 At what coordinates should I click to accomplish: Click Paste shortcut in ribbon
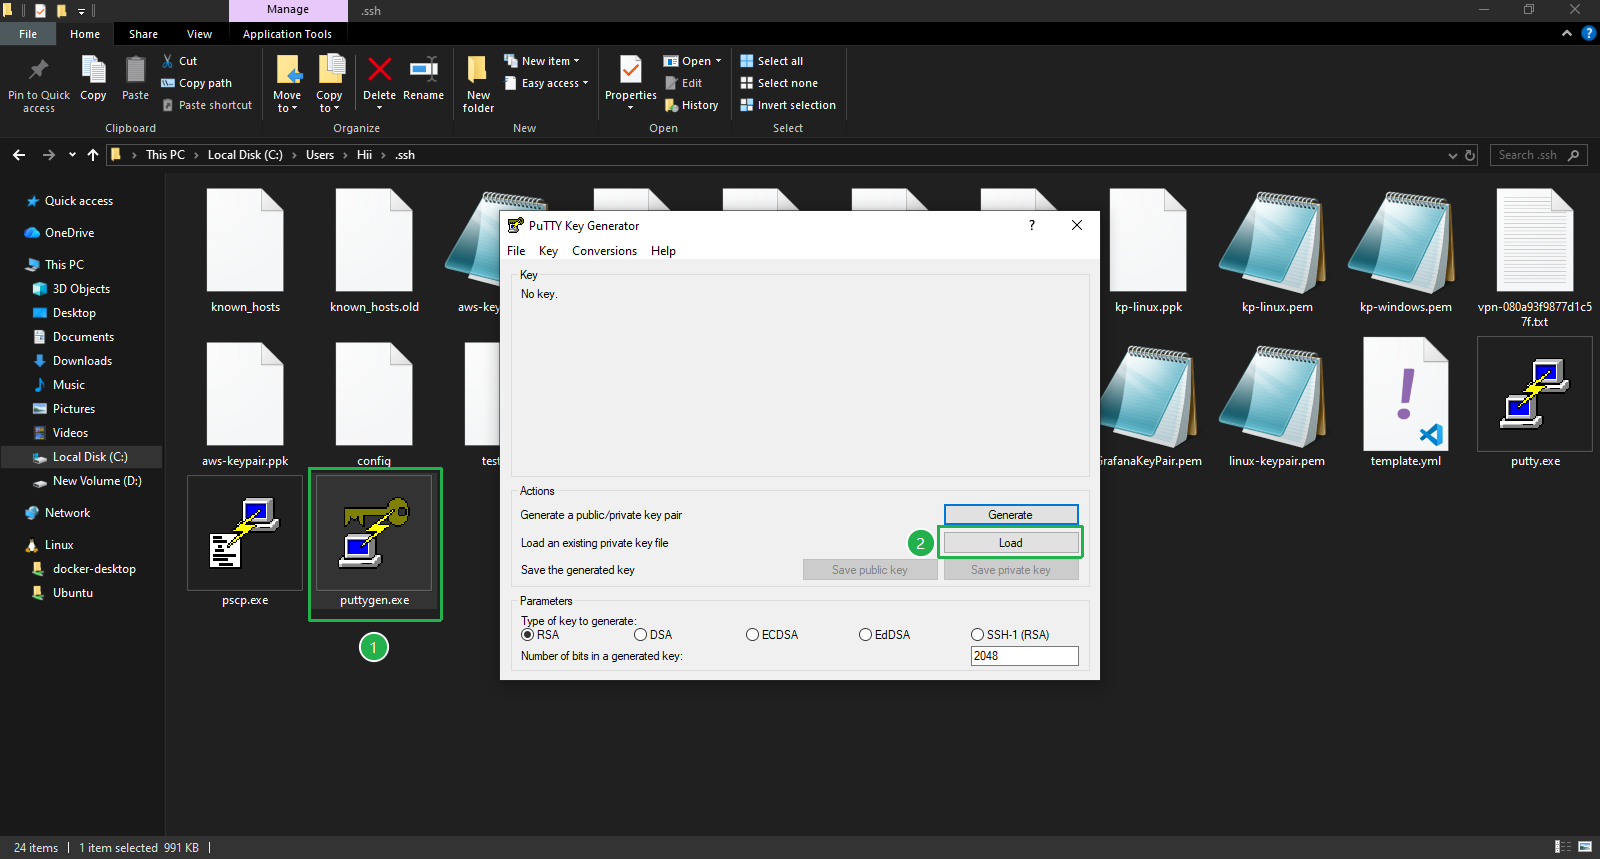click(207, 105)
